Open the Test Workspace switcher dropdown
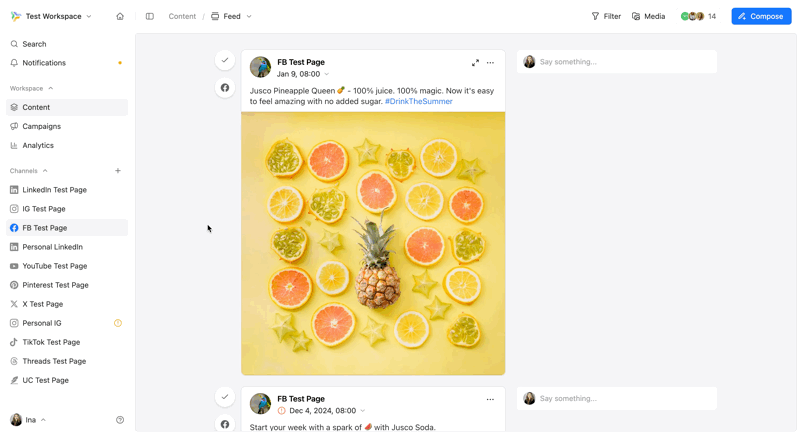Image resolution: width=800 pixels, height=435 pixels. 52,16
